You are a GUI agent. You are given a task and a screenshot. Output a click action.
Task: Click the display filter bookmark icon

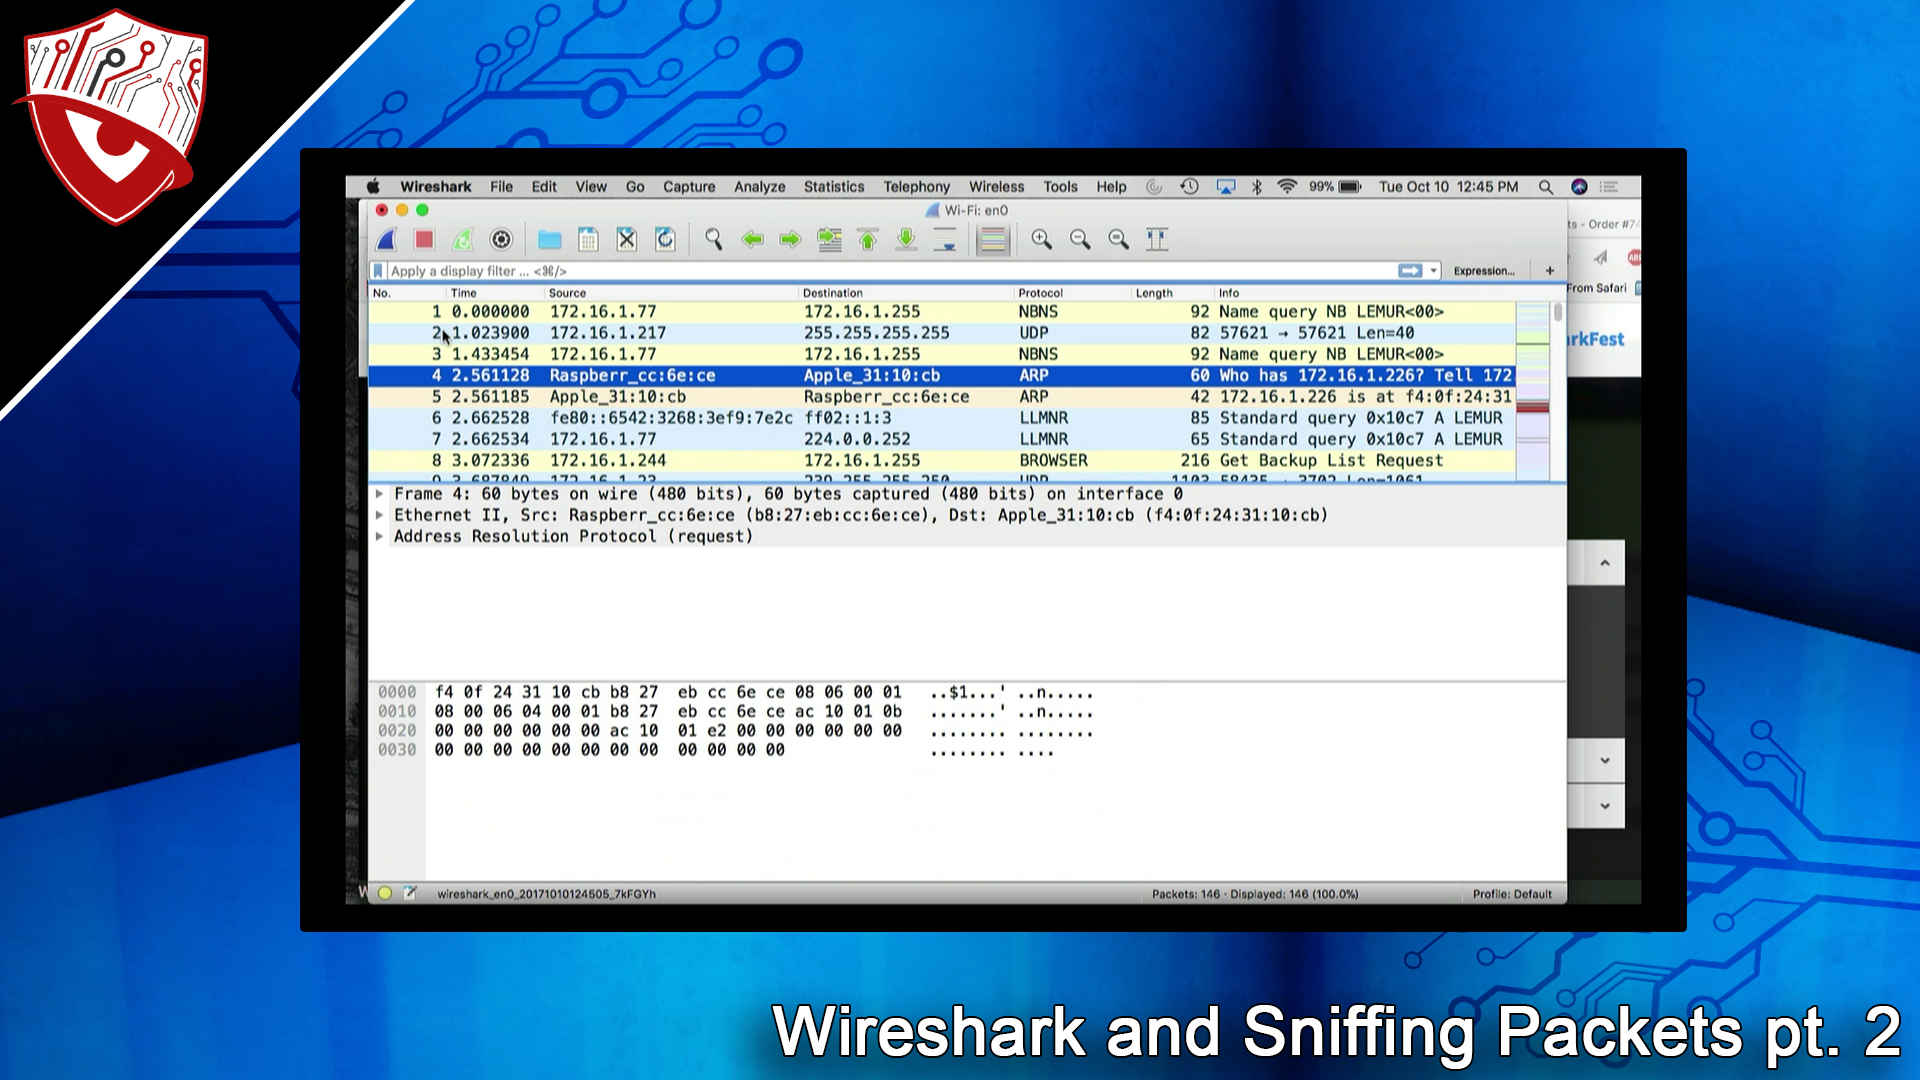377,271
